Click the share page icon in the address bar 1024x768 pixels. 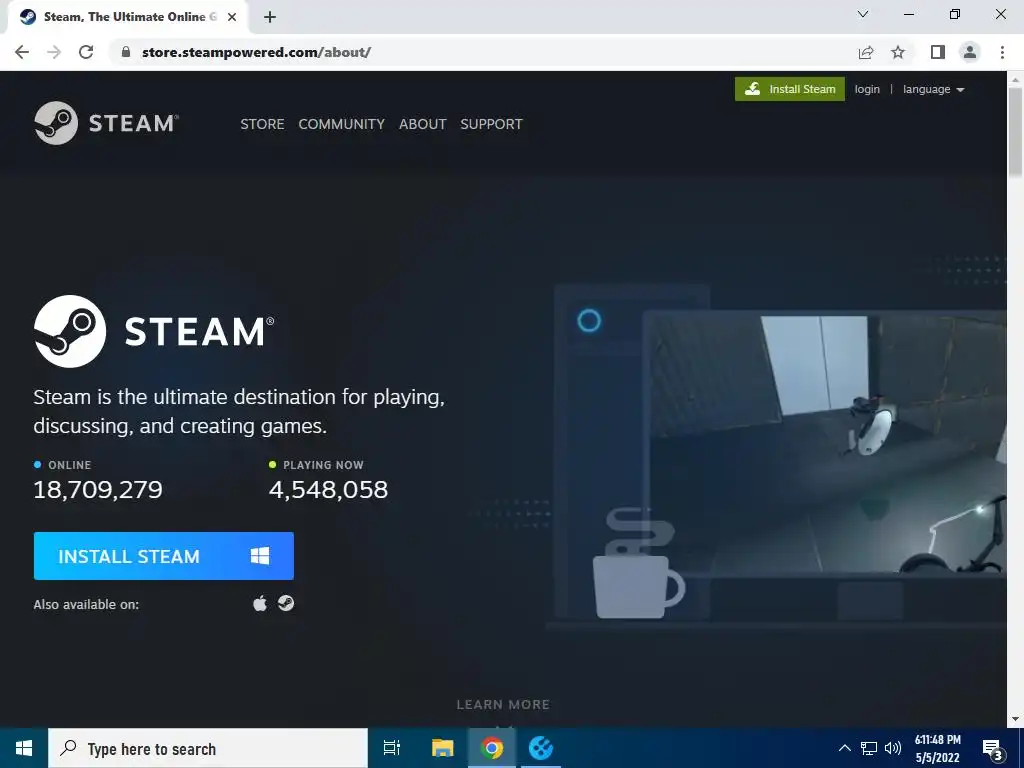pos(866,52)
